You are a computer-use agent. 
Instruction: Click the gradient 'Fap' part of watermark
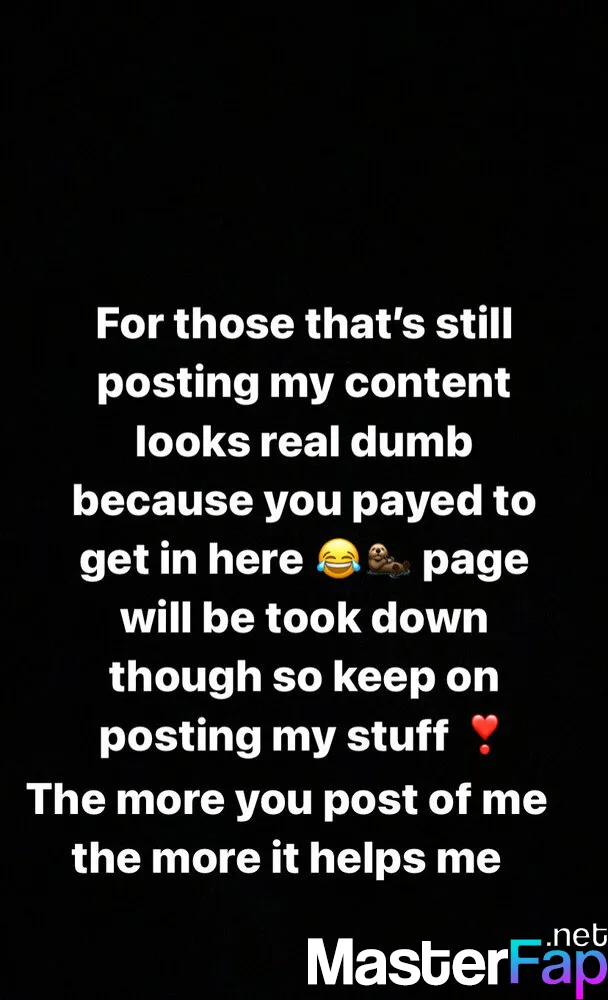click(559, 968)
